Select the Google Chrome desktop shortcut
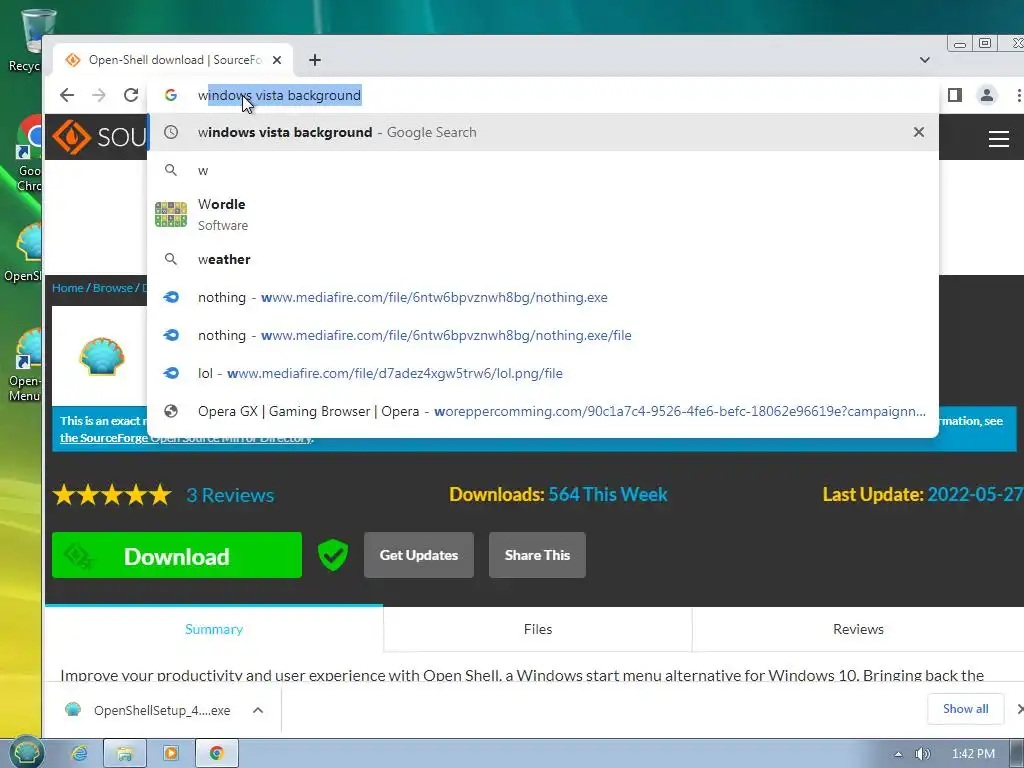 [29, 155]
